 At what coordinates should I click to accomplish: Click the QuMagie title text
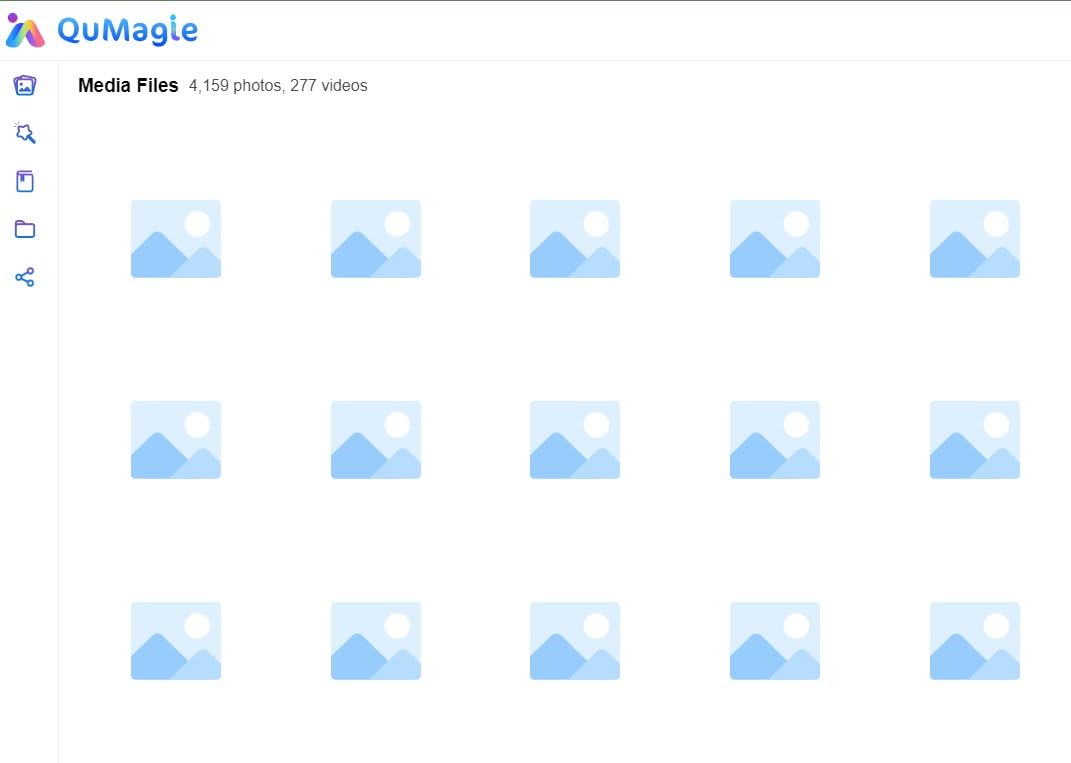pyautogui.click(x=128, y=30)
